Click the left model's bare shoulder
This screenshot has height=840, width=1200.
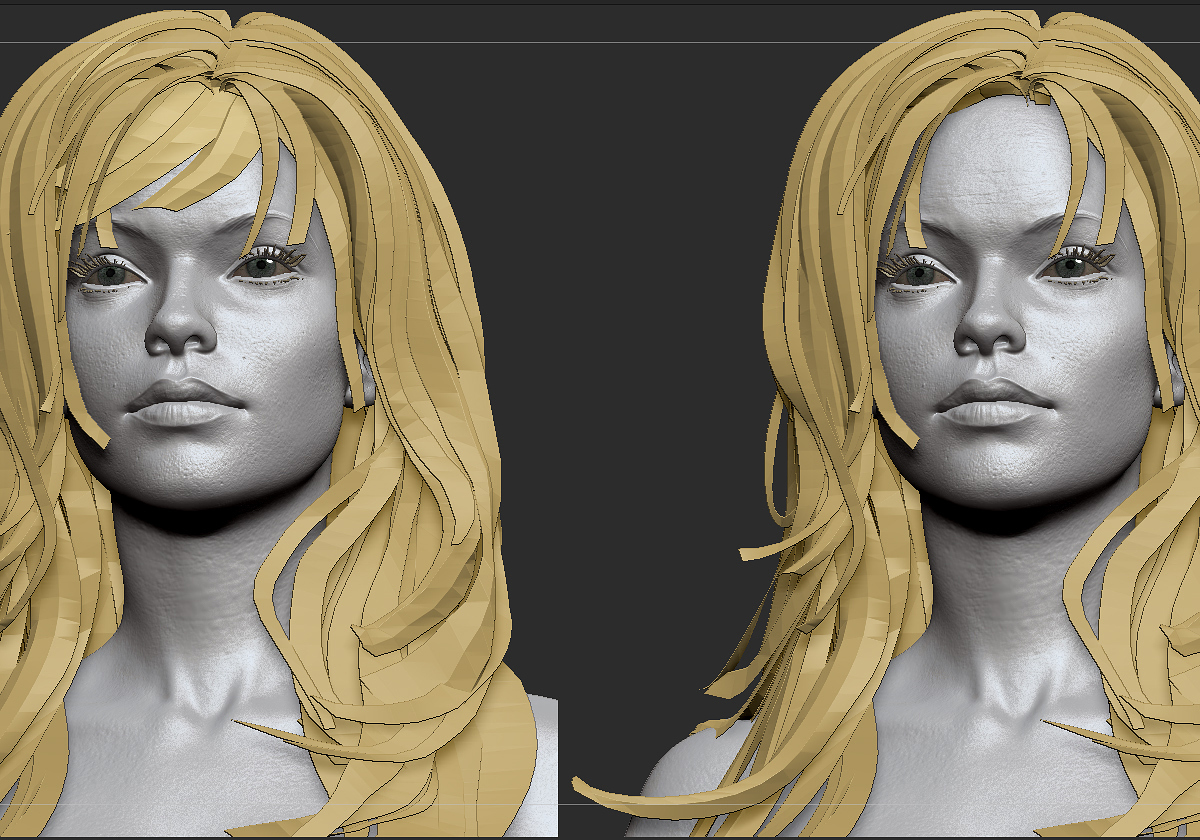coord(542,762)
